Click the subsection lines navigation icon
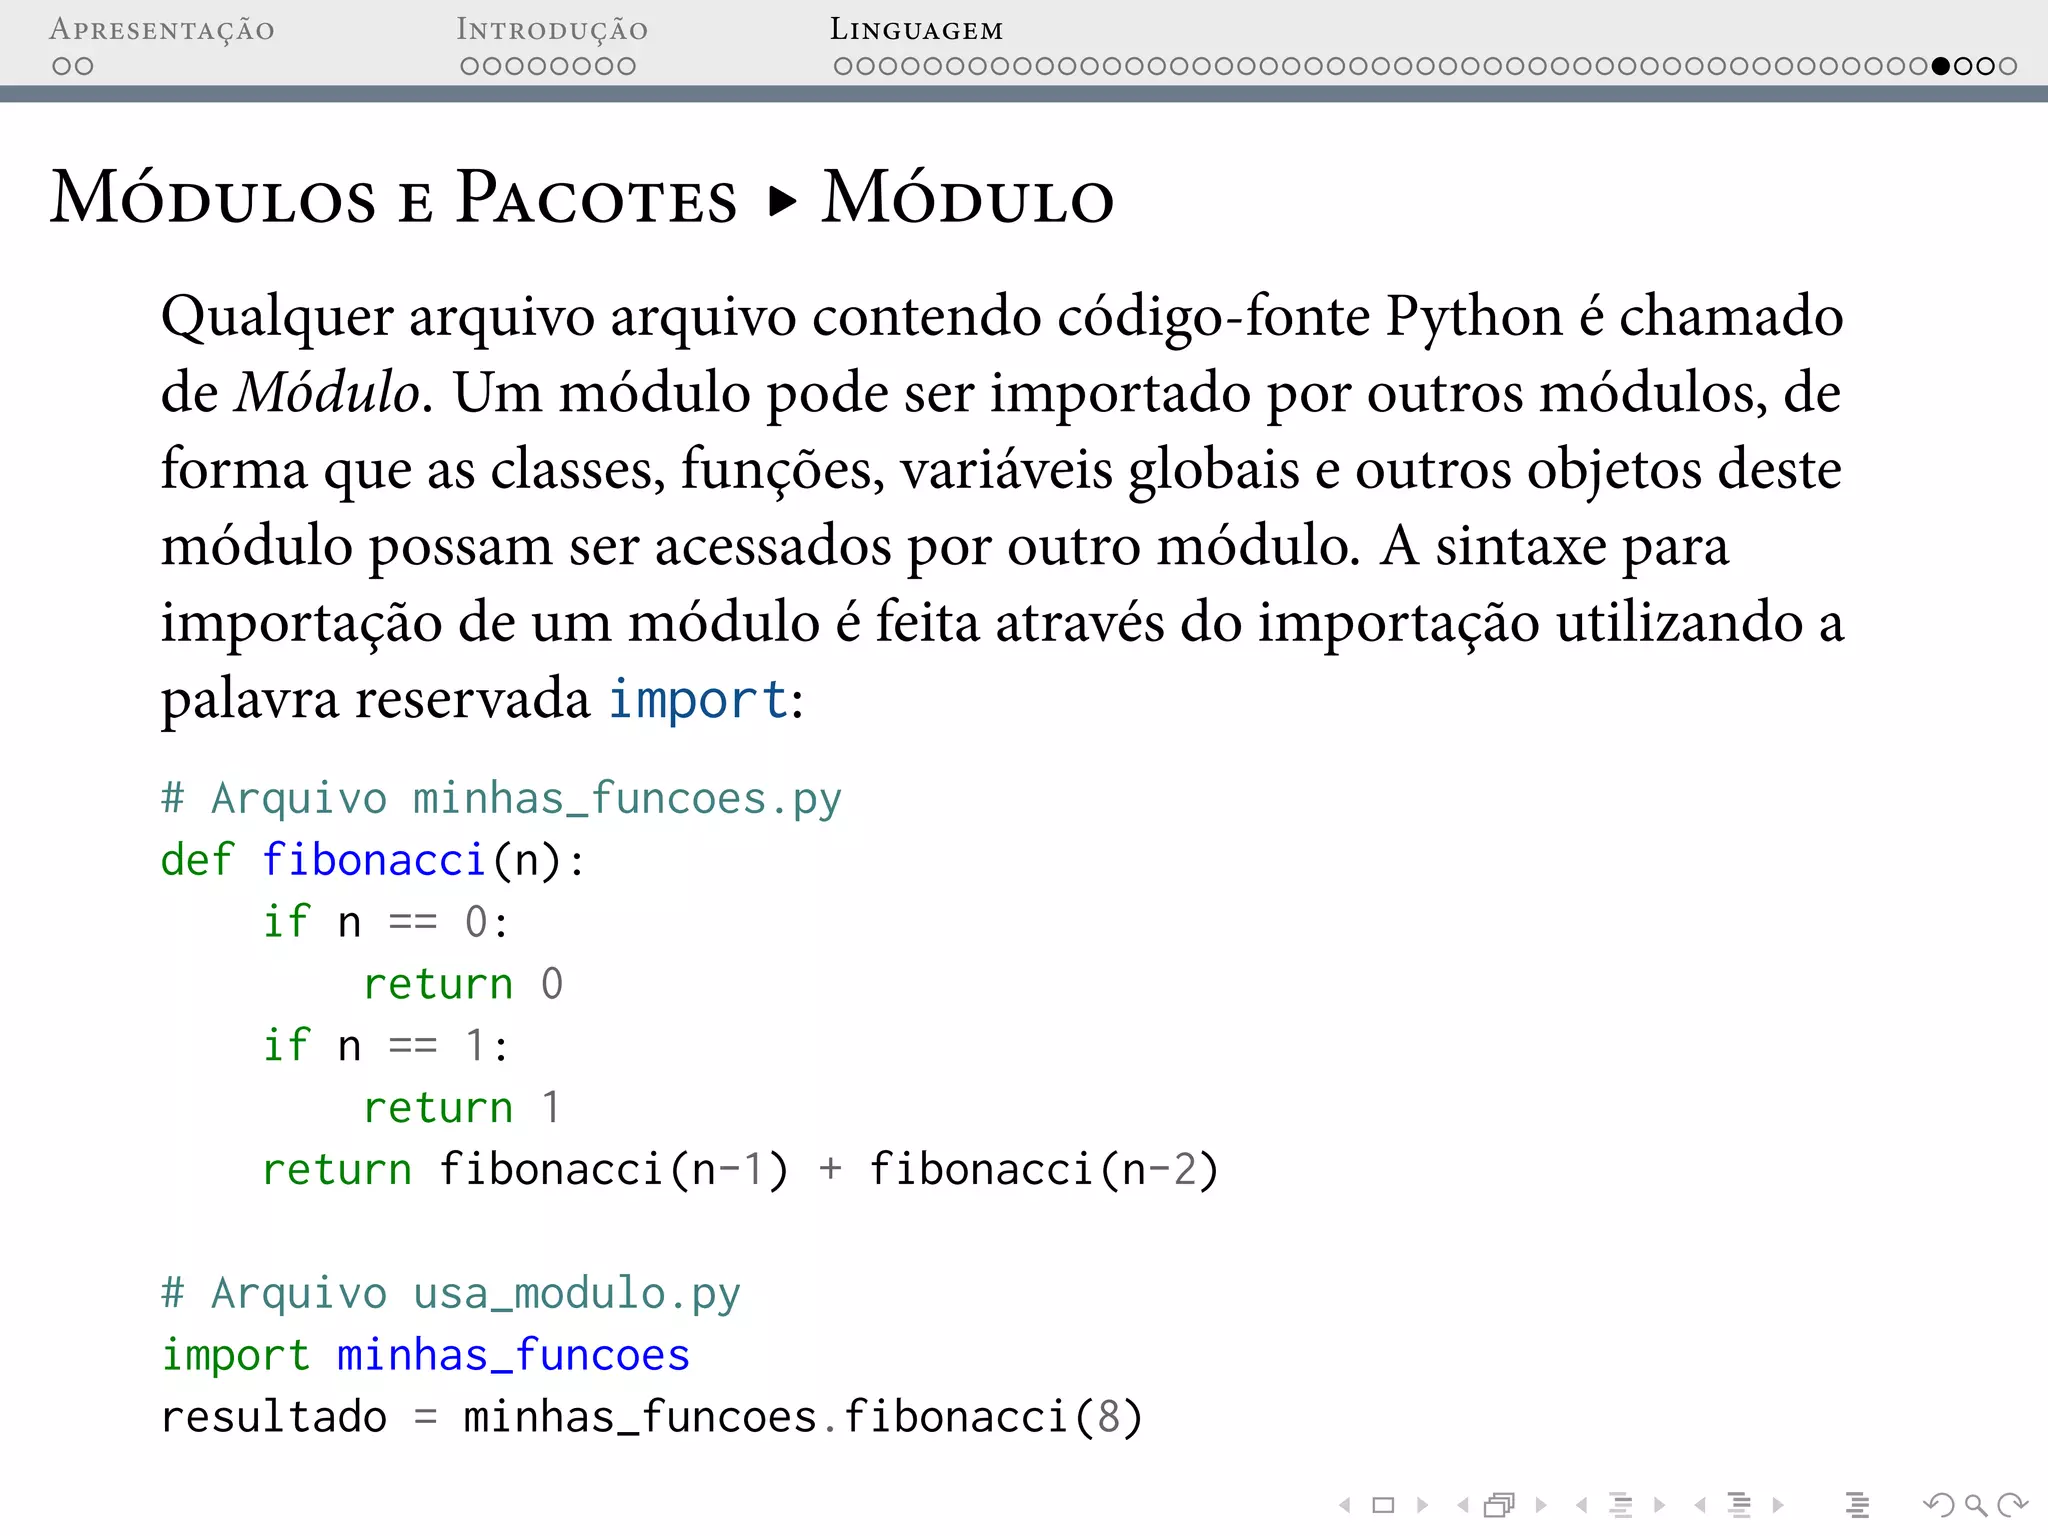Image resolution: width=2048 pixels, height=1536 pixels. pyautogui.click(x=1621, y=1505)
